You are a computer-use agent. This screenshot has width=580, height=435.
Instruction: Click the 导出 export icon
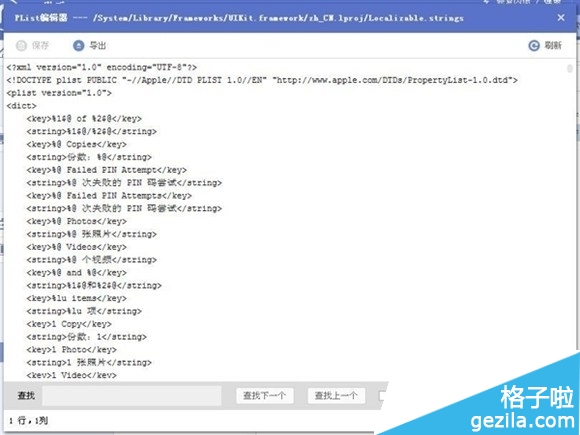point(78,45)
